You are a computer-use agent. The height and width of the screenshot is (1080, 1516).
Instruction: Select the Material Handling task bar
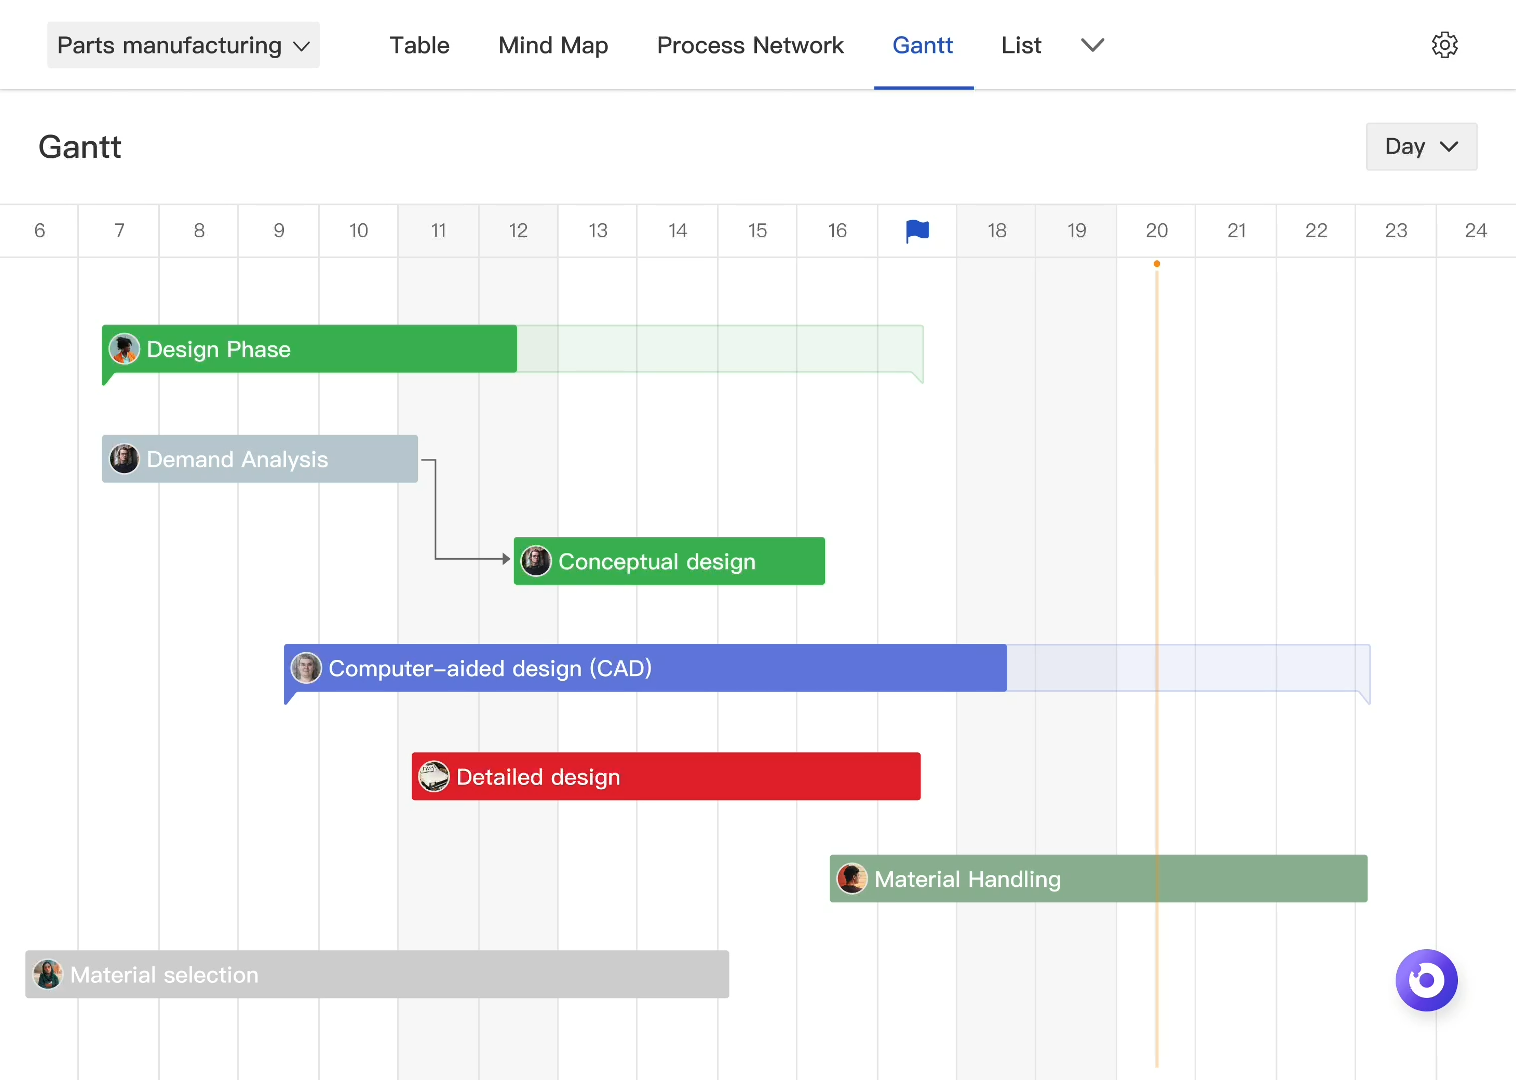point(1098,879)
